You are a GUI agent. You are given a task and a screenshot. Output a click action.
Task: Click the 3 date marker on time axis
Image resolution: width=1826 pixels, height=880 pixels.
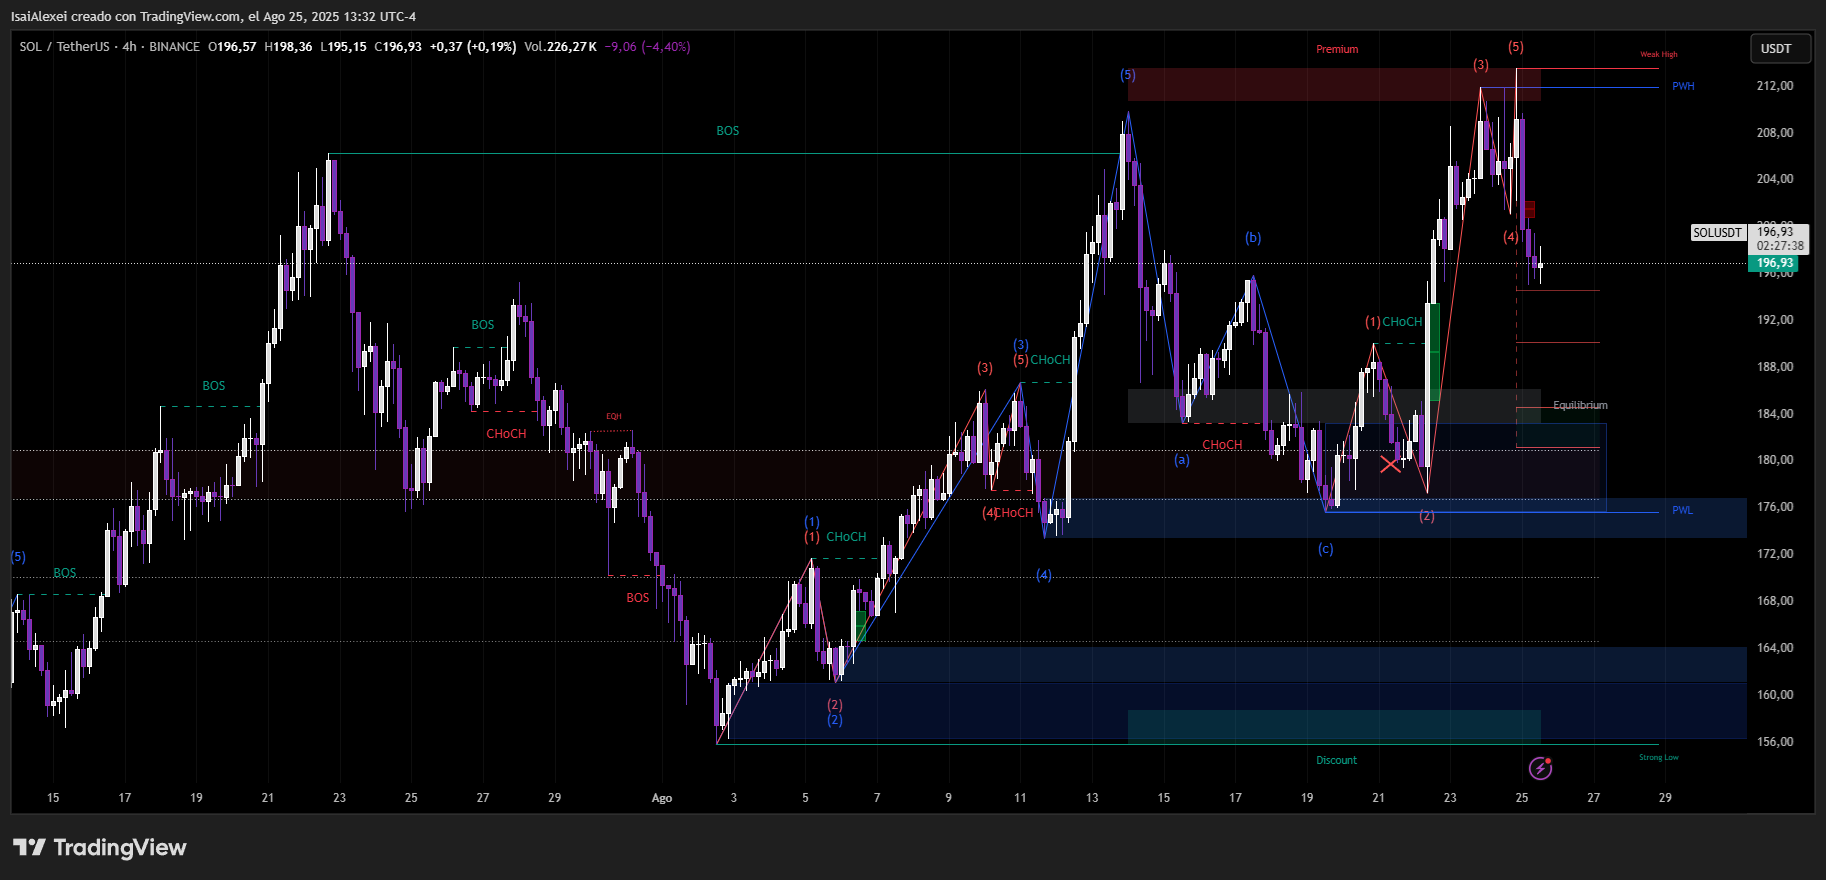[734, 798]
